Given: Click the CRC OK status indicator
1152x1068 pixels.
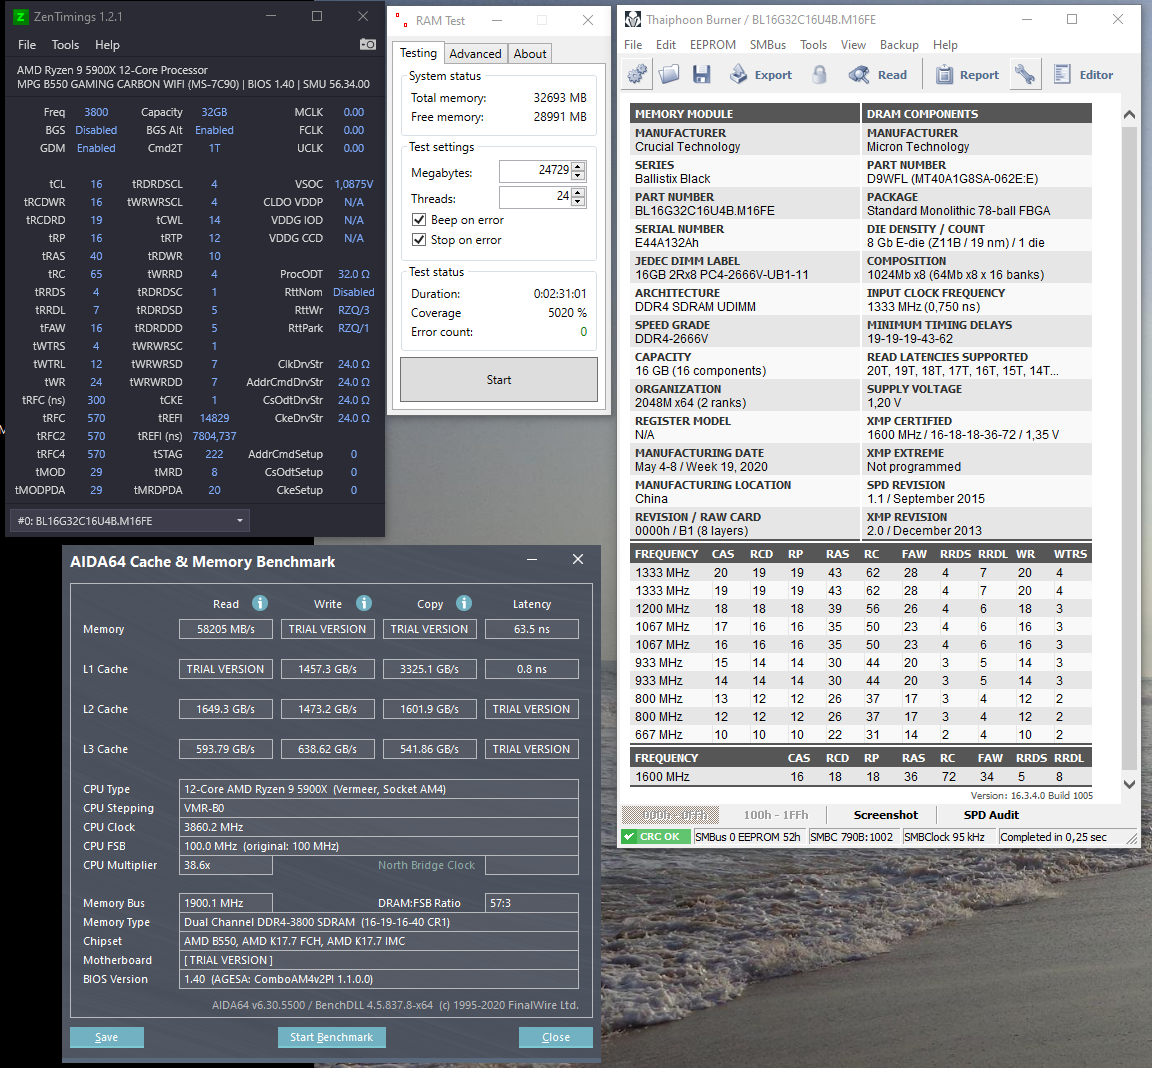Looking at the screenshot, I should 655,837.
